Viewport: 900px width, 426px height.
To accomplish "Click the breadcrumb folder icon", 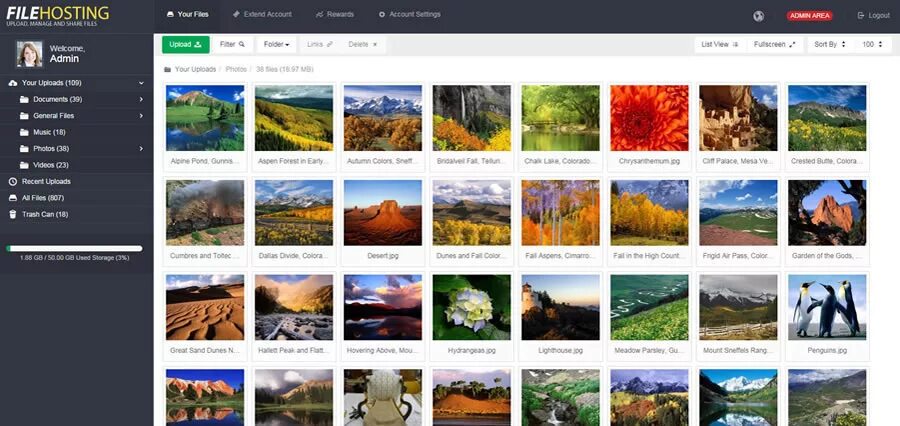I will click(168, 69).
